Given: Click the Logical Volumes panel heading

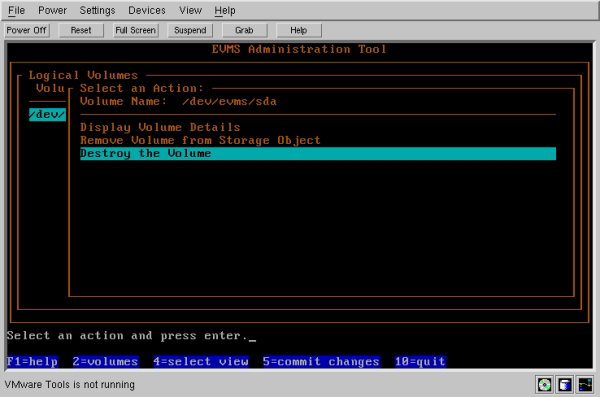Looking at the screenshot, I should [83, 75].
